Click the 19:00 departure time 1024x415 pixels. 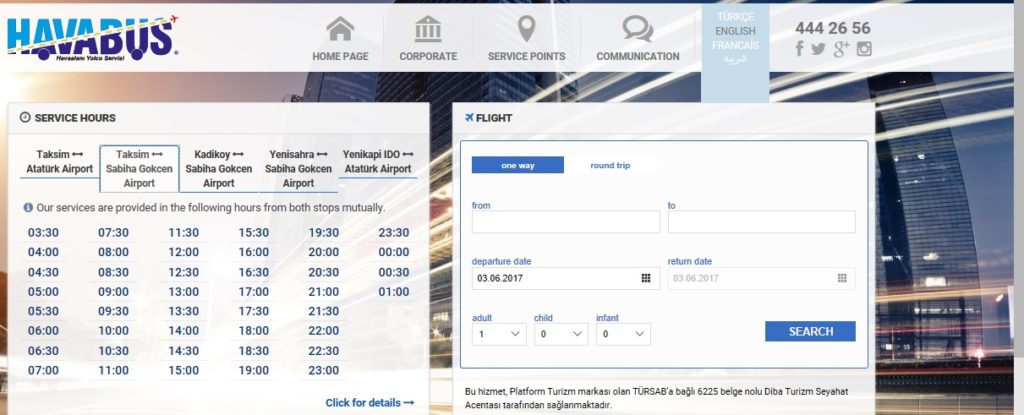tap(253, 370)
